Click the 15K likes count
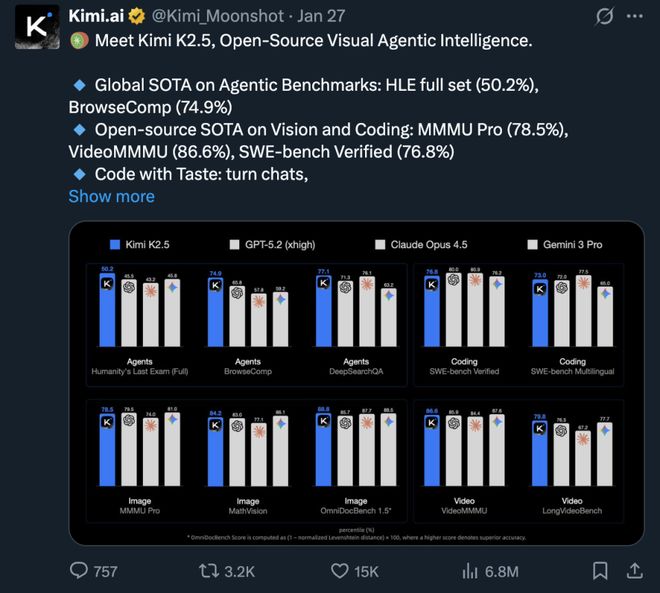The image size is (660, 593). pos(365,571)
